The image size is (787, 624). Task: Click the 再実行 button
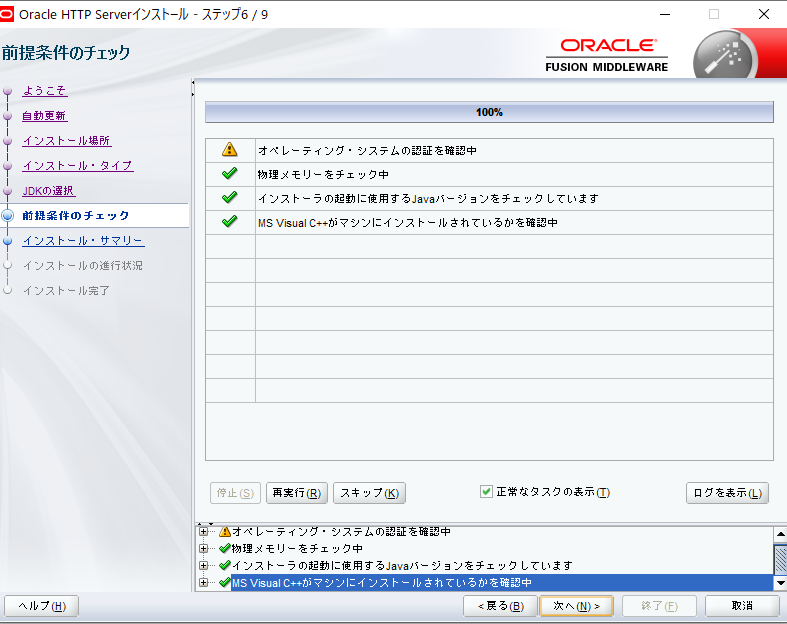[297, 493]
